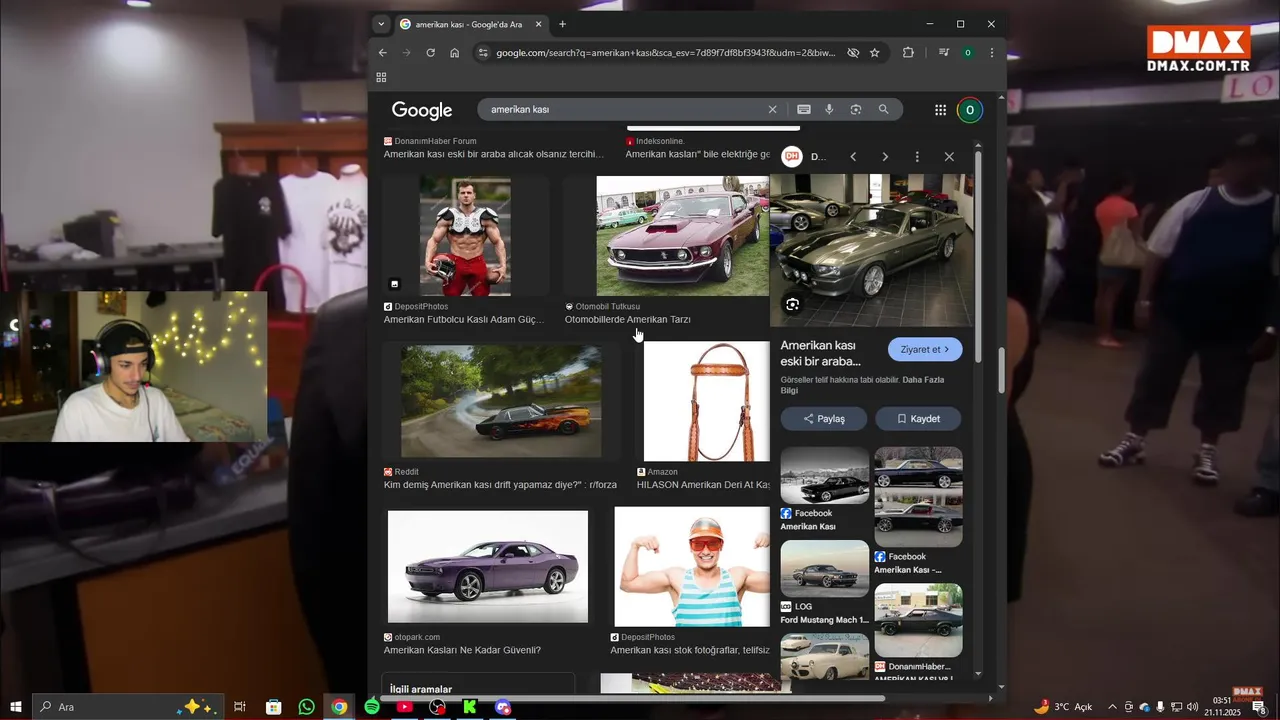The height and width of the screenshot is (720, 1280).
Task: Show the previous image in preview panel
Action: [x=853, y=157]
